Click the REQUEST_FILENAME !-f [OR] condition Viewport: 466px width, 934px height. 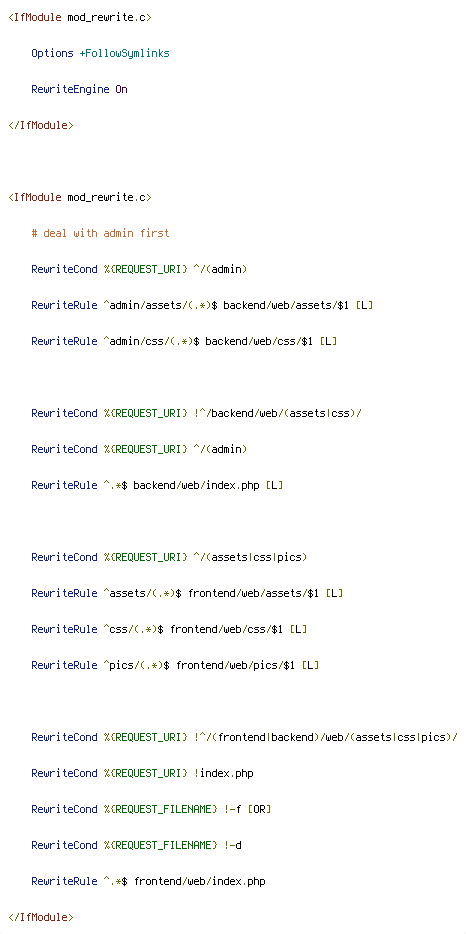pos(151,809)
